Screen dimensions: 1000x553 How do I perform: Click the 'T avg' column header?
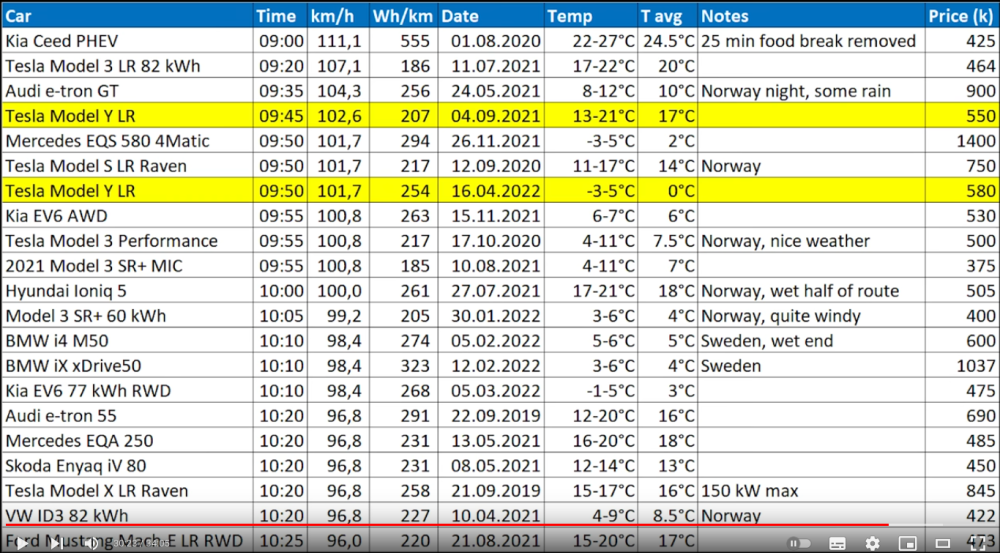click(x=668, y=15)
